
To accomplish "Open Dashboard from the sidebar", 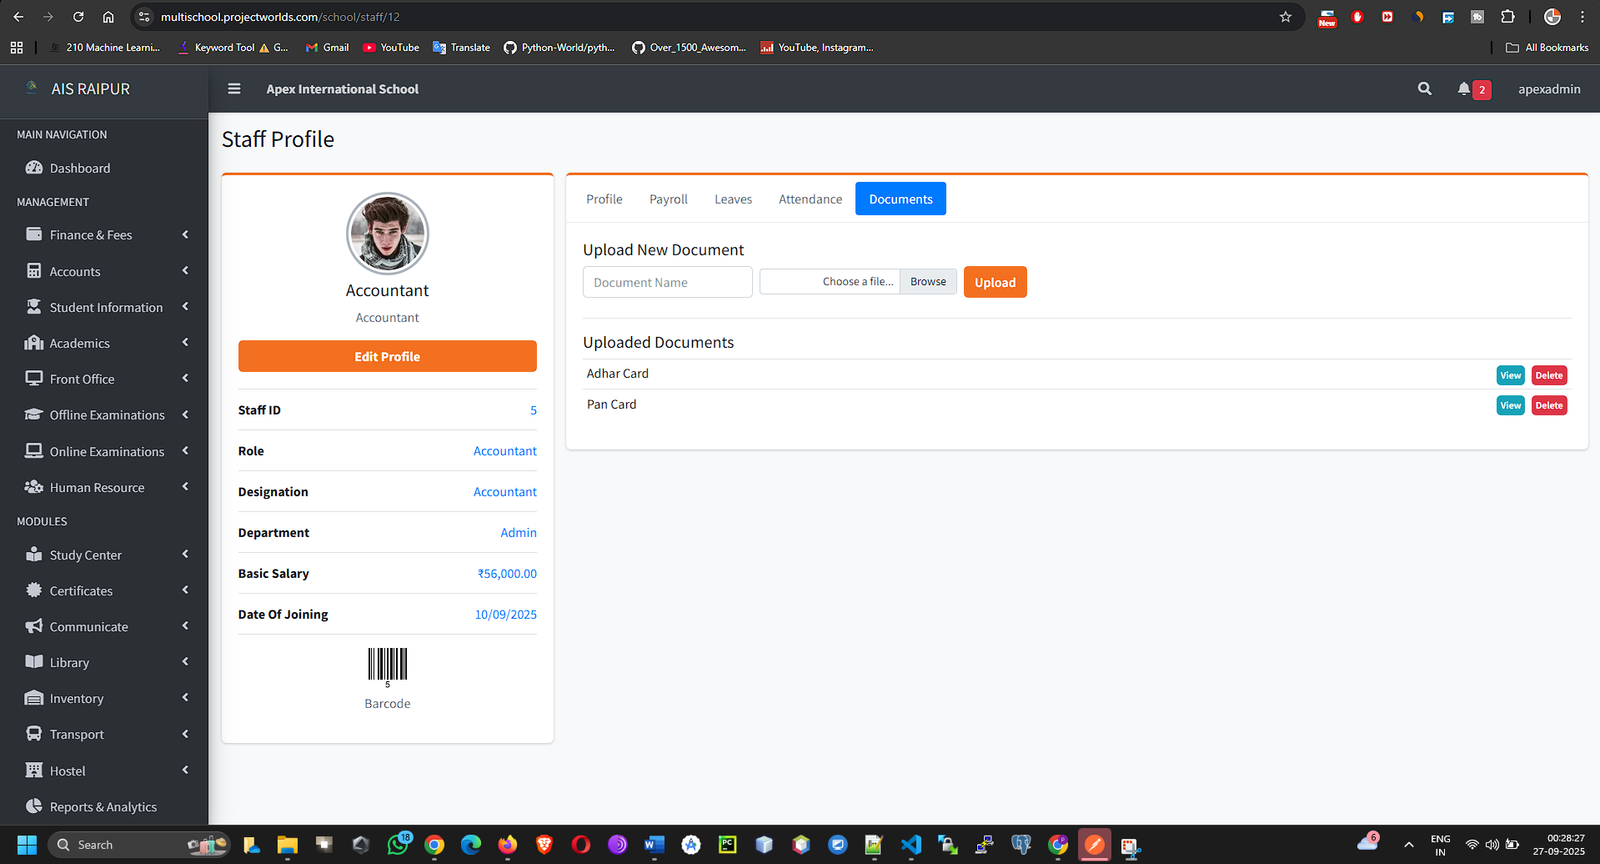I will click(80, 168).
